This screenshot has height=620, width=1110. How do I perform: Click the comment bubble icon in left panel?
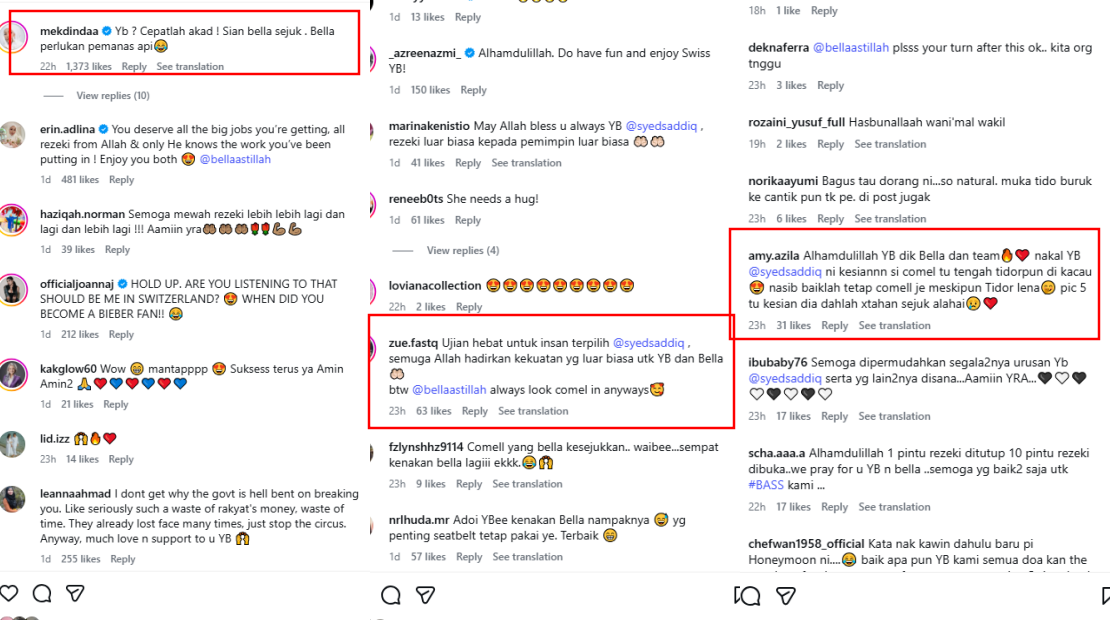pos(42,594)
